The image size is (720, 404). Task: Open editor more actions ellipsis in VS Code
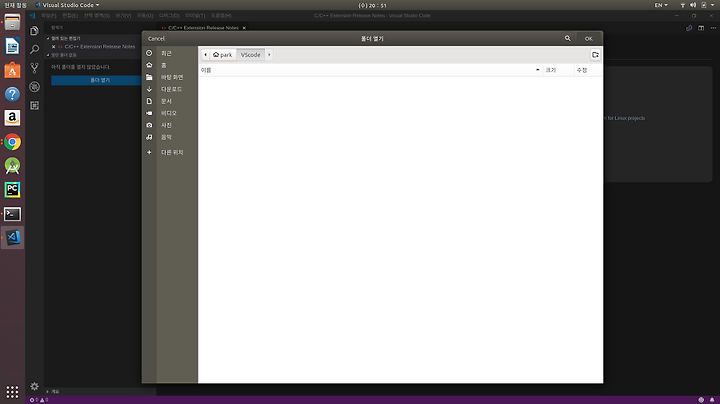(x=713, y=28)
